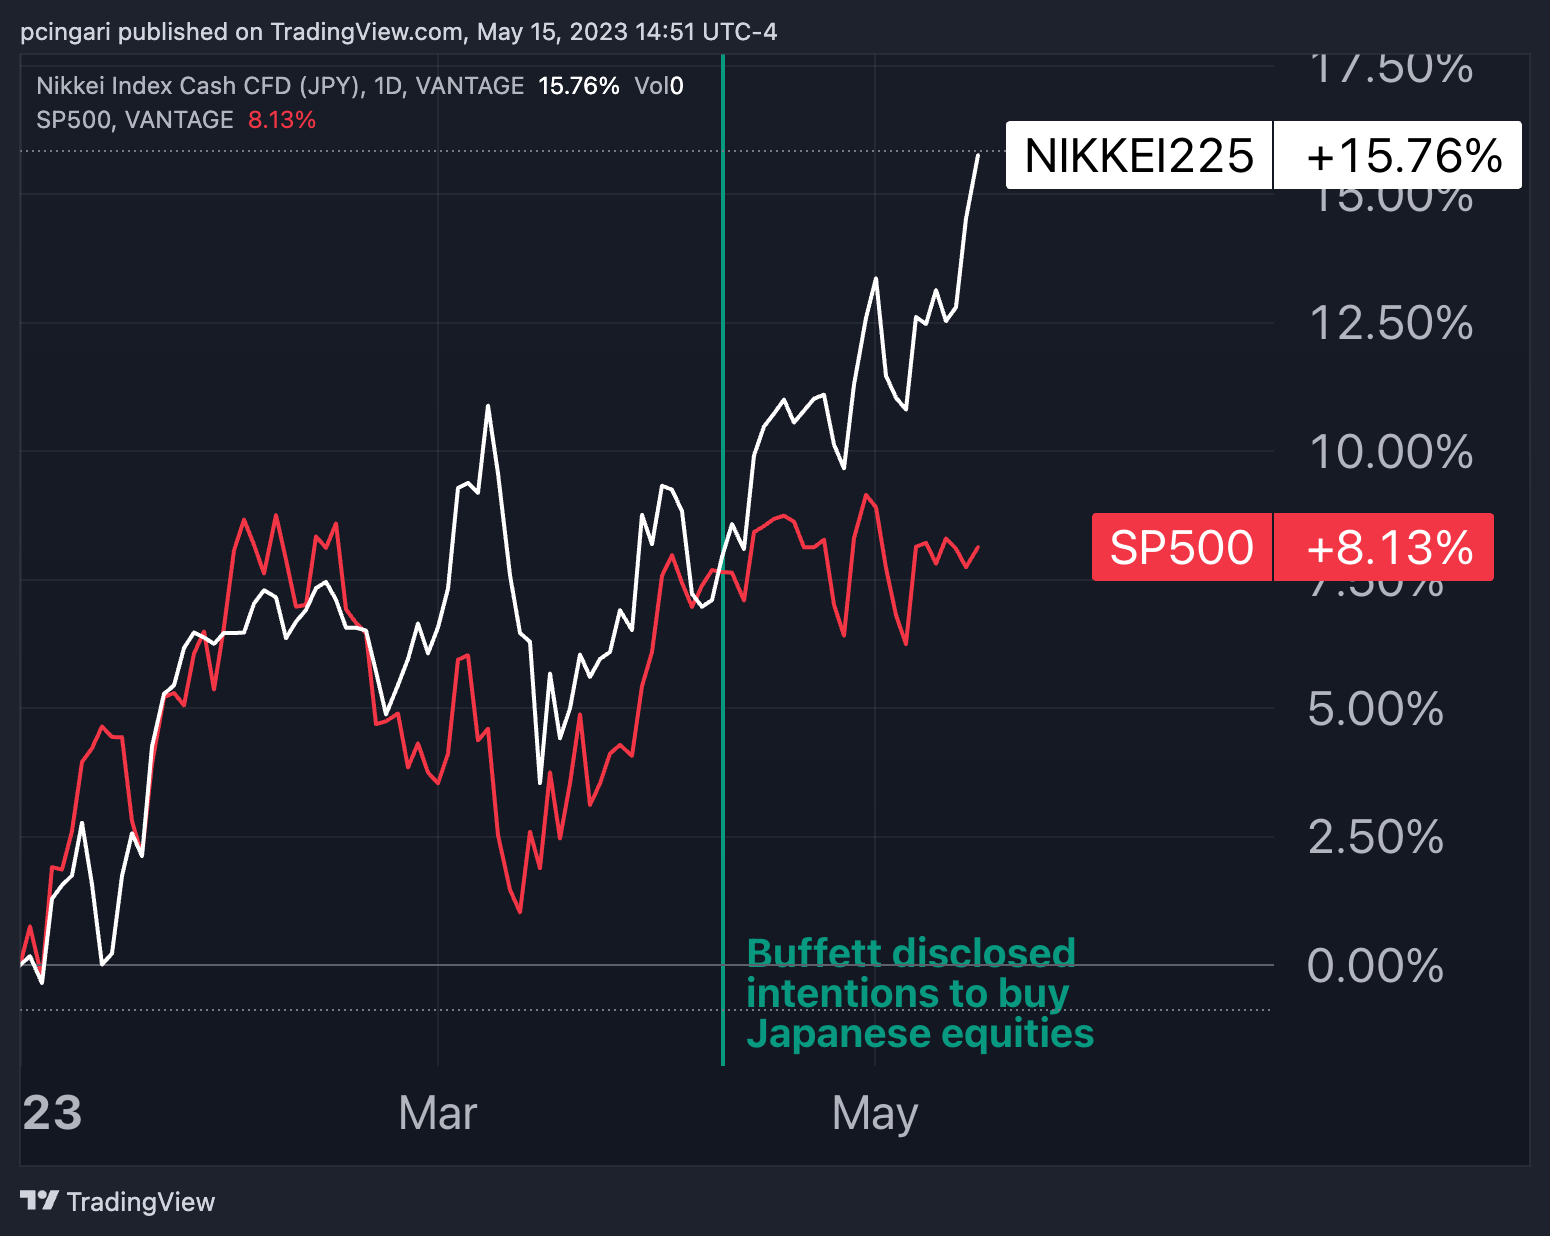This screenshot has height=1236, width=1550.
Task: Click the +15.76% price label
Action: [x=1398, y=155]
